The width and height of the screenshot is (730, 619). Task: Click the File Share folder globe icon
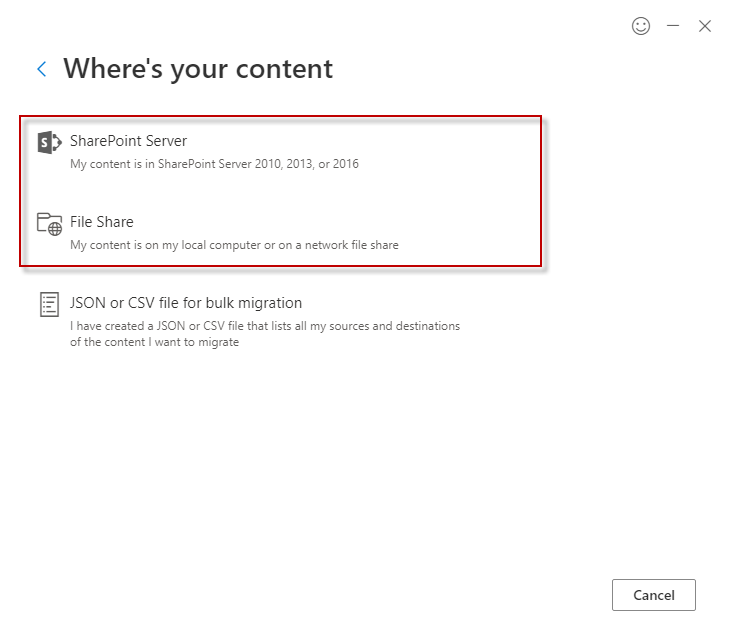point(49,224)
